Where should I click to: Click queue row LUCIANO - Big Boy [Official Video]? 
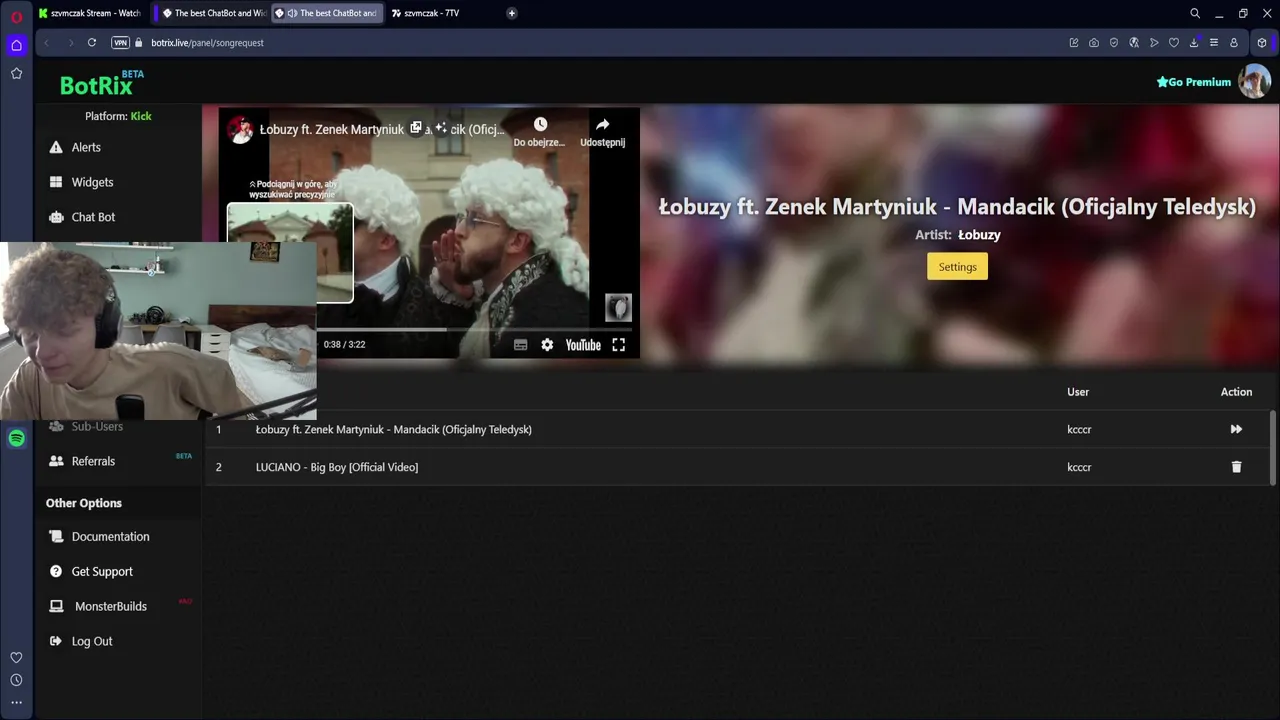click(737, 467)
